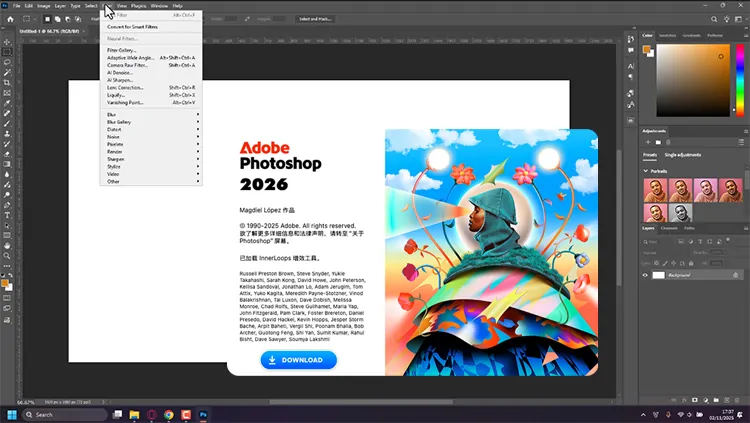Switch to the Swatches tab
The image size is (750, 423).
coord(667,35)
